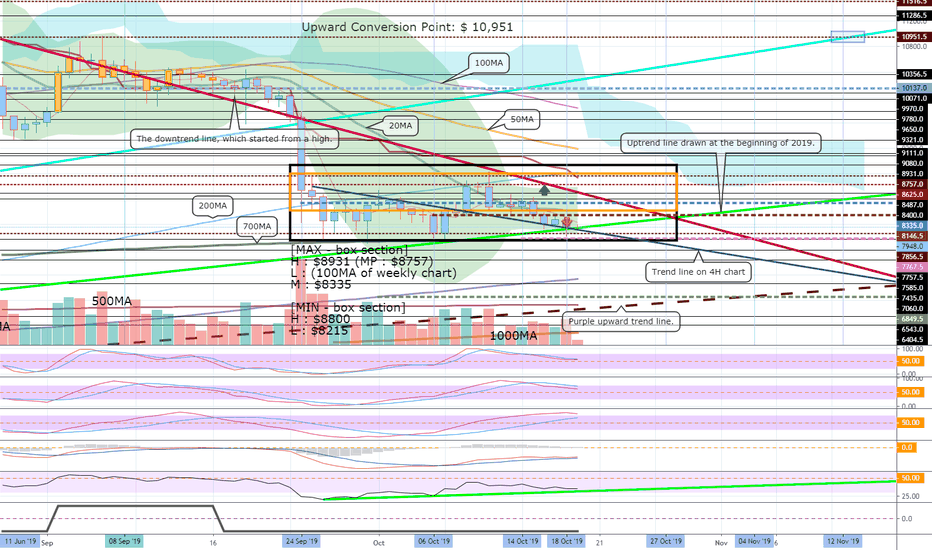Click the 'Nov' label on the time axis
The height and width of the screenshot is (550, 932).
721,543
